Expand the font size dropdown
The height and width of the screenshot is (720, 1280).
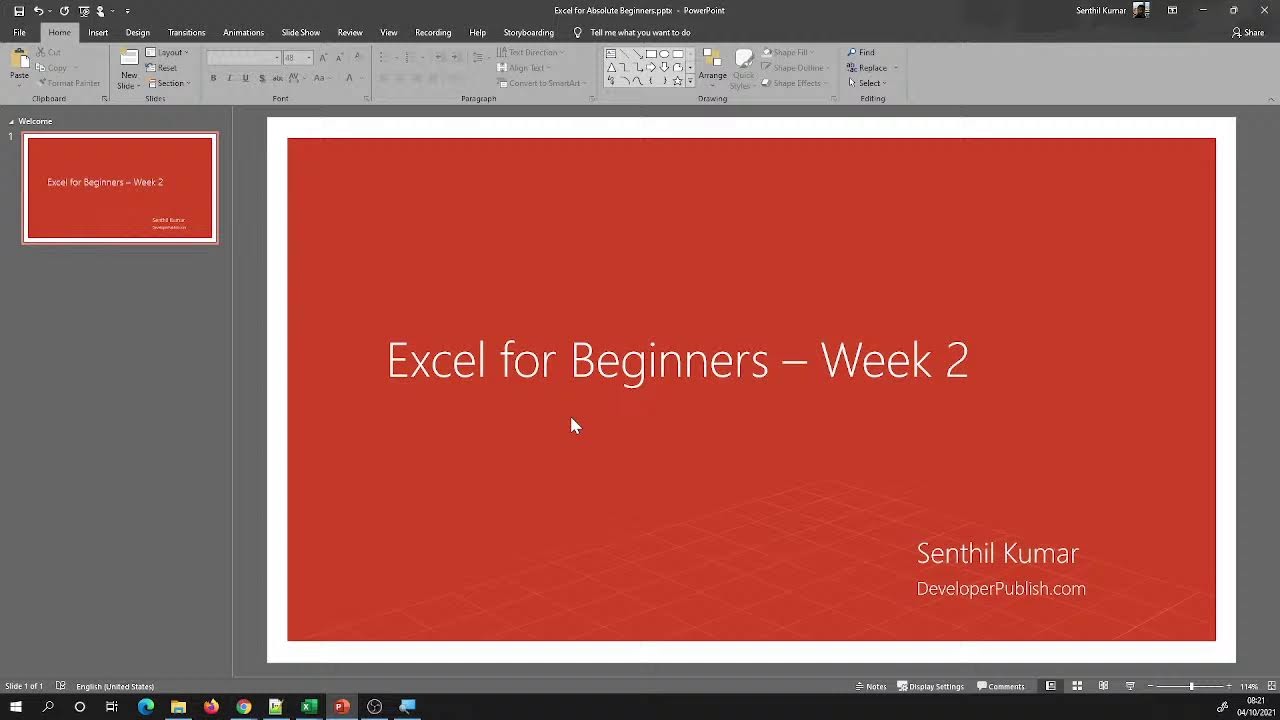click(x=307, y=56)
